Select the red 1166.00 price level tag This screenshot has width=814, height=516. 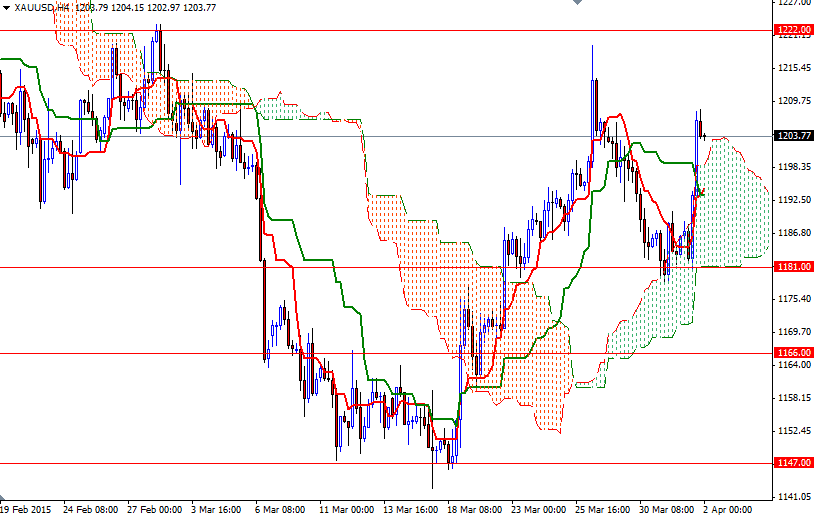tap(793, 353)
